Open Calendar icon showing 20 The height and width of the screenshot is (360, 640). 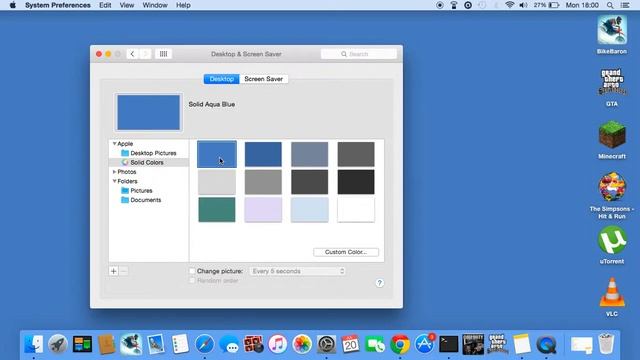click(351, 344)
